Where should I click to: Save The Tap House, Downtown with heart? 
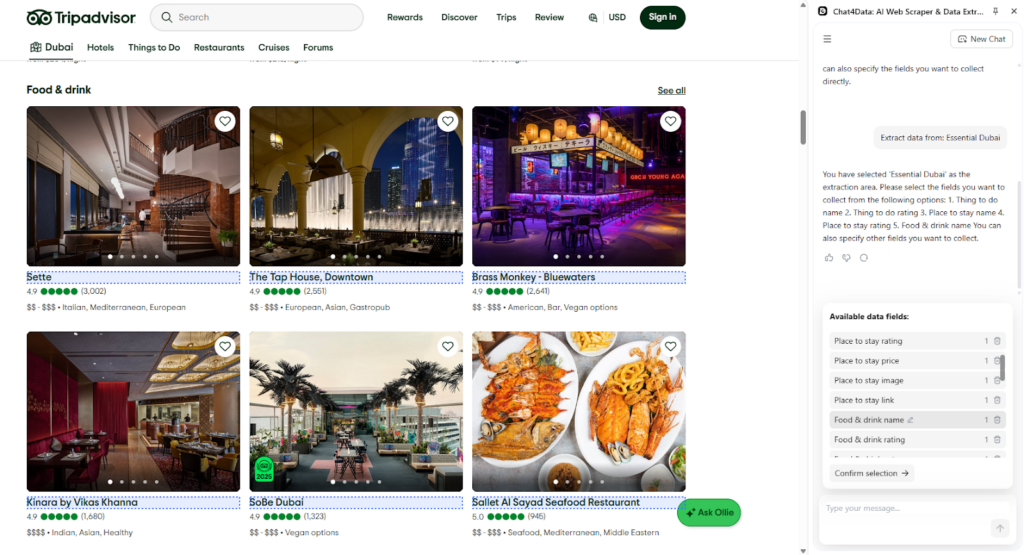point(447,121)
